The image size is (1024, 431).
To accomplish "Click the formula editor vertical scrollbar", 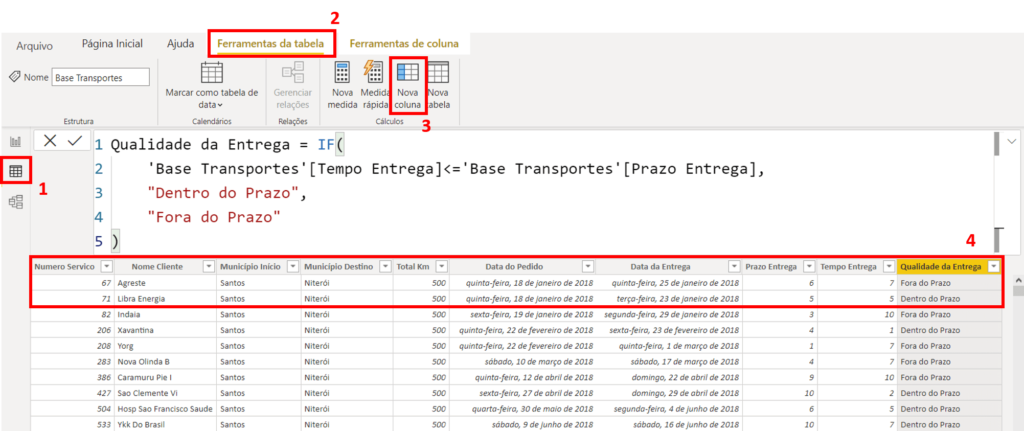I will pos(997,144).
